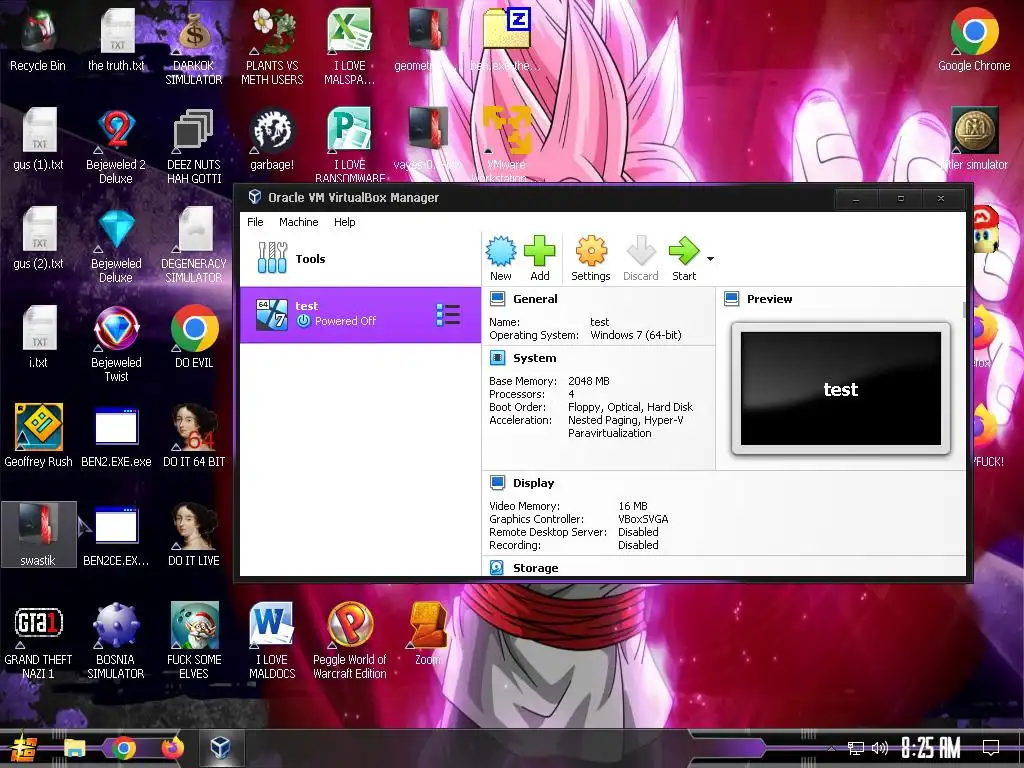Open the Machine menu

coord(298,222)
